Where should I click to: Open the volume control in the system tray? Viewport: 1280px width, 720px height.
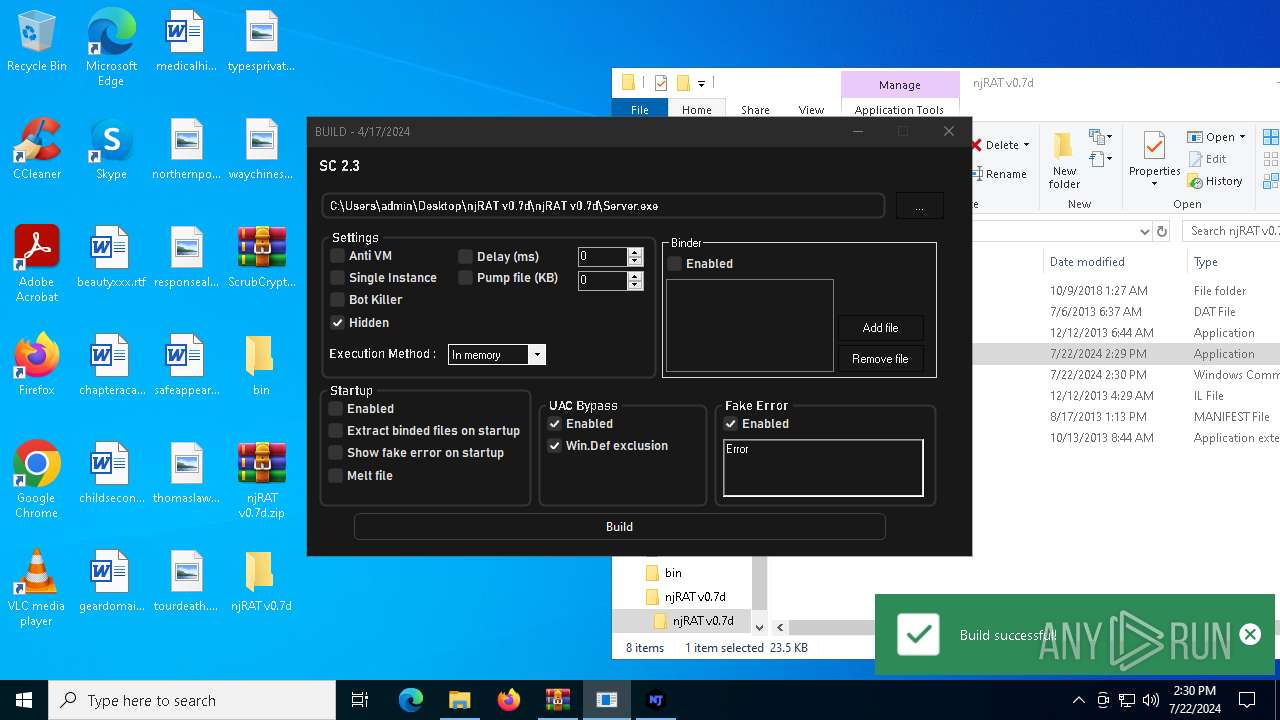[x=1151, y=700]
